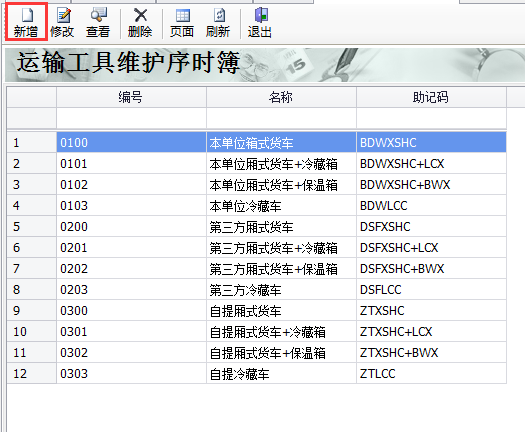
Task: Select the highlighted 0100 row
Action: (x=256, y=143)
